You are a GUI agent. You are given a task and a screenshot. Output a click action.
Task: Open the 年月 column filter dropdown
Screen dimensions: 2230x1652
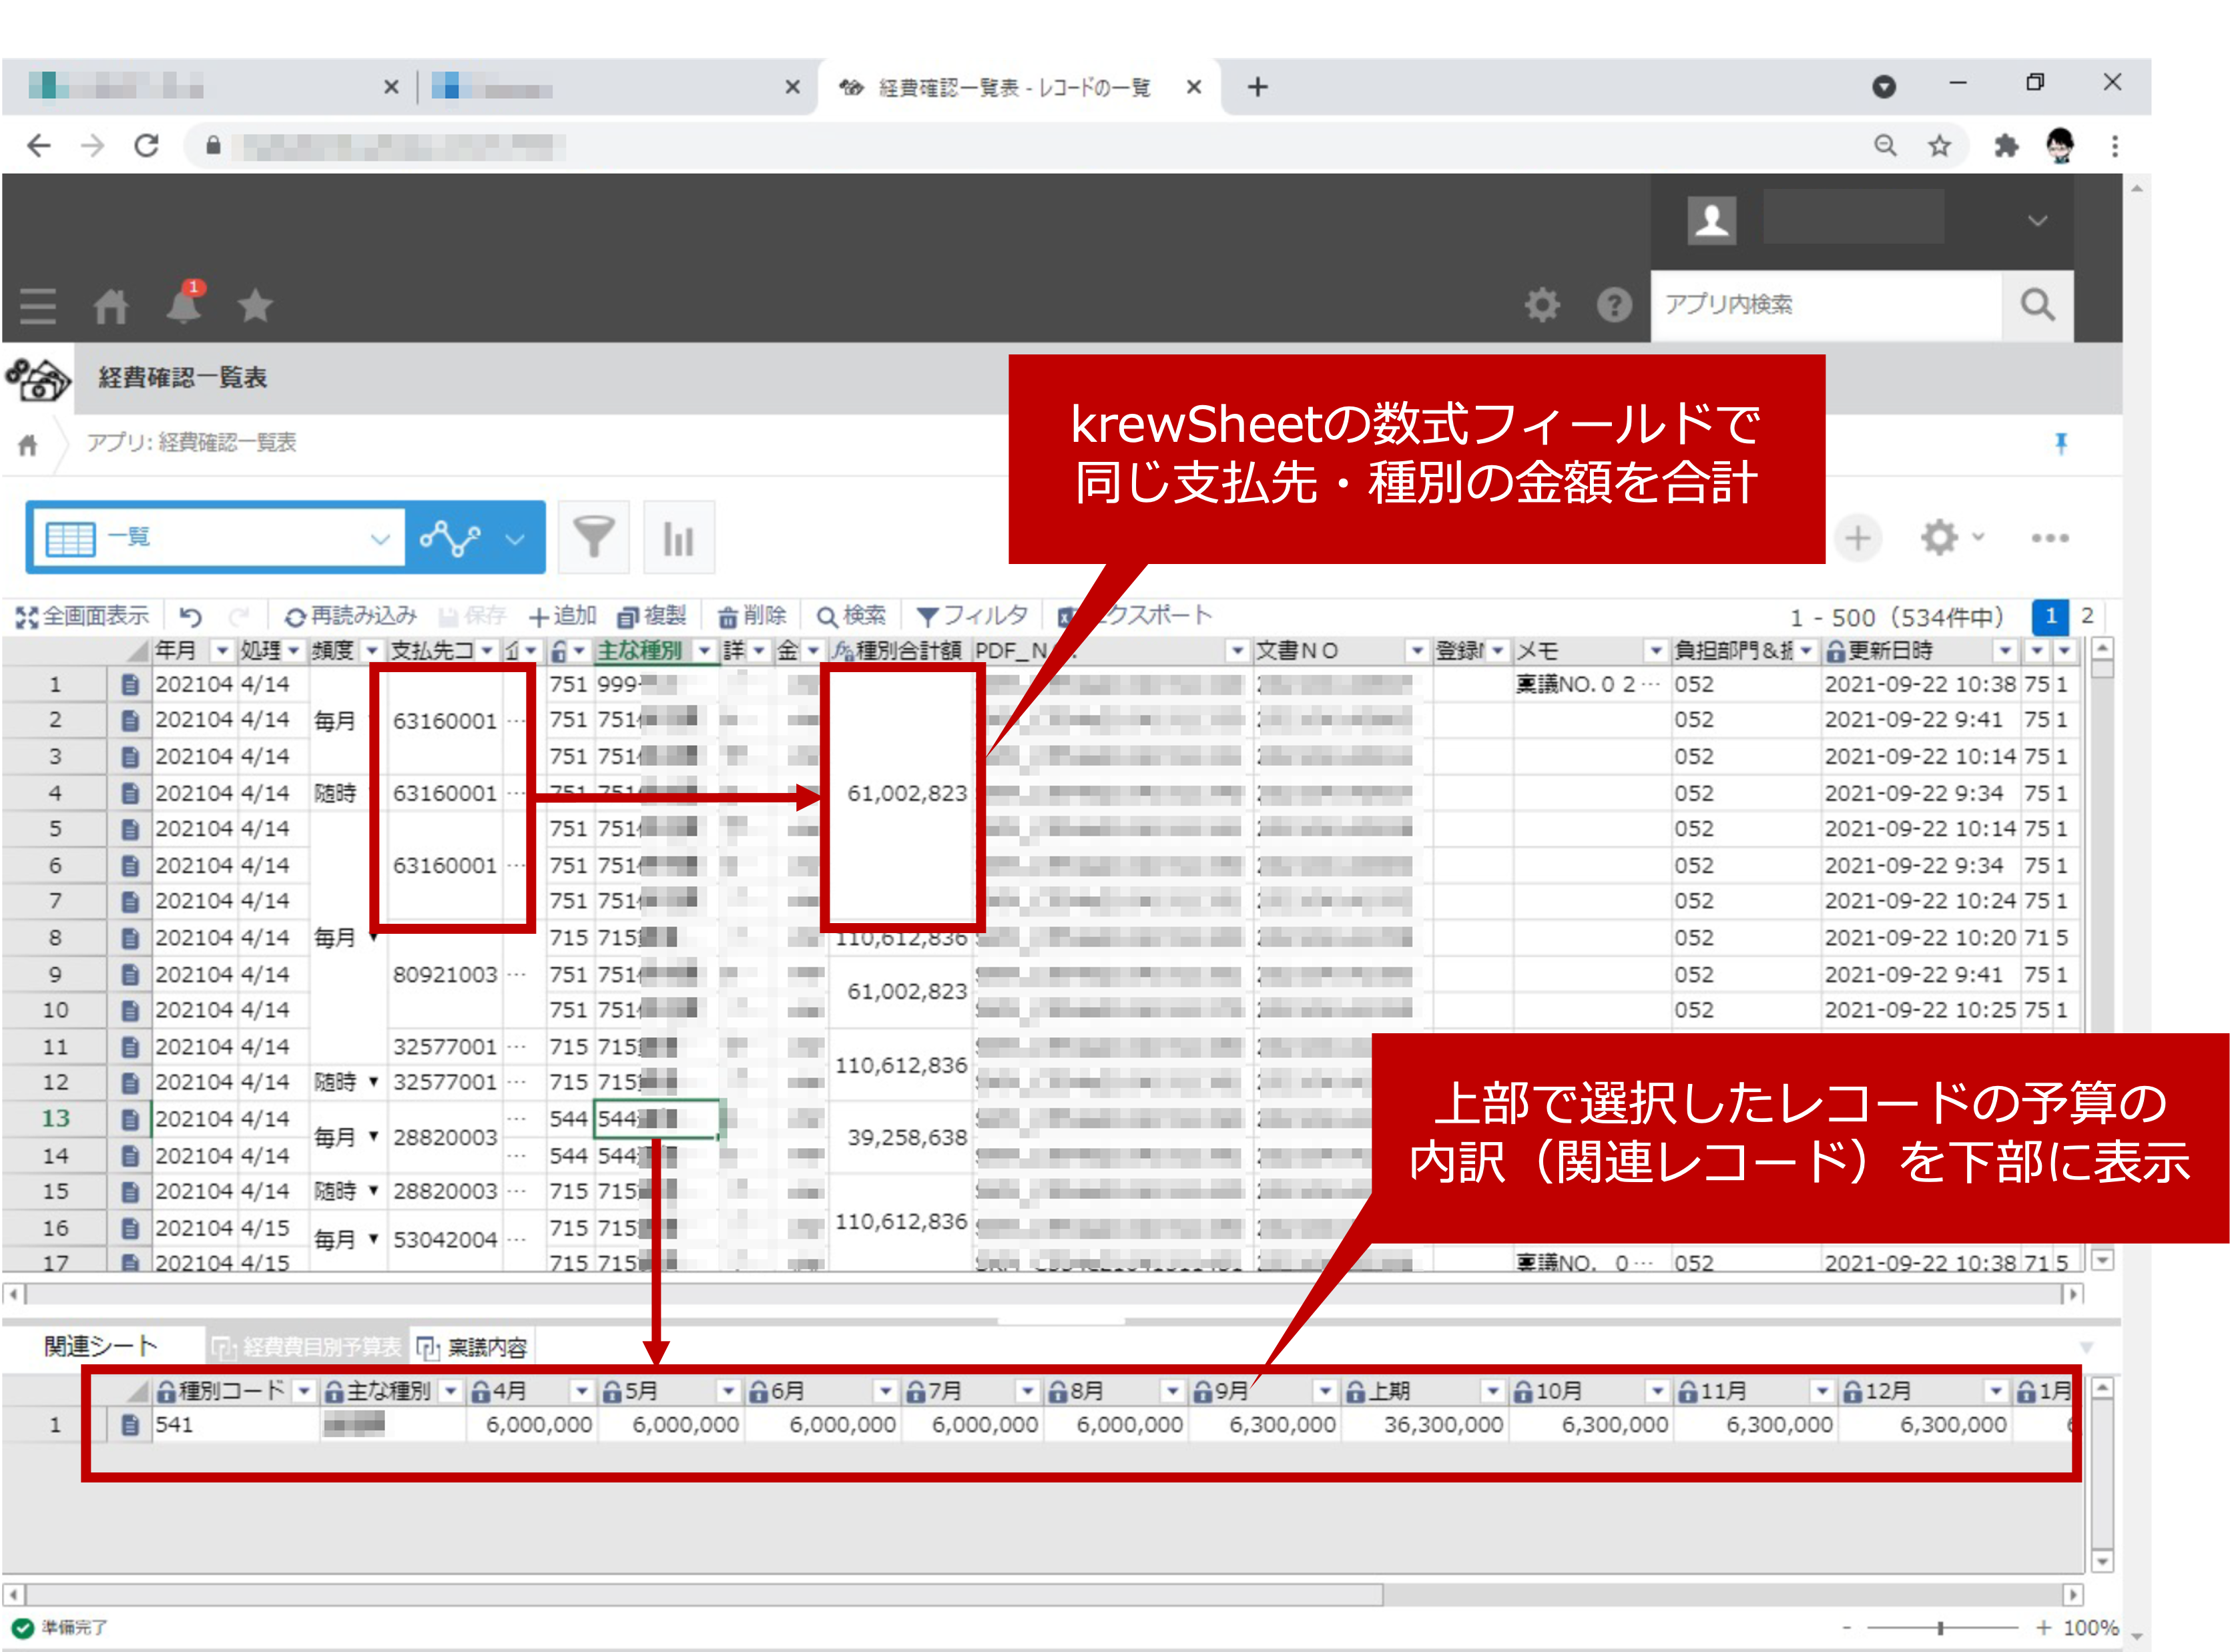coord(222,651)
